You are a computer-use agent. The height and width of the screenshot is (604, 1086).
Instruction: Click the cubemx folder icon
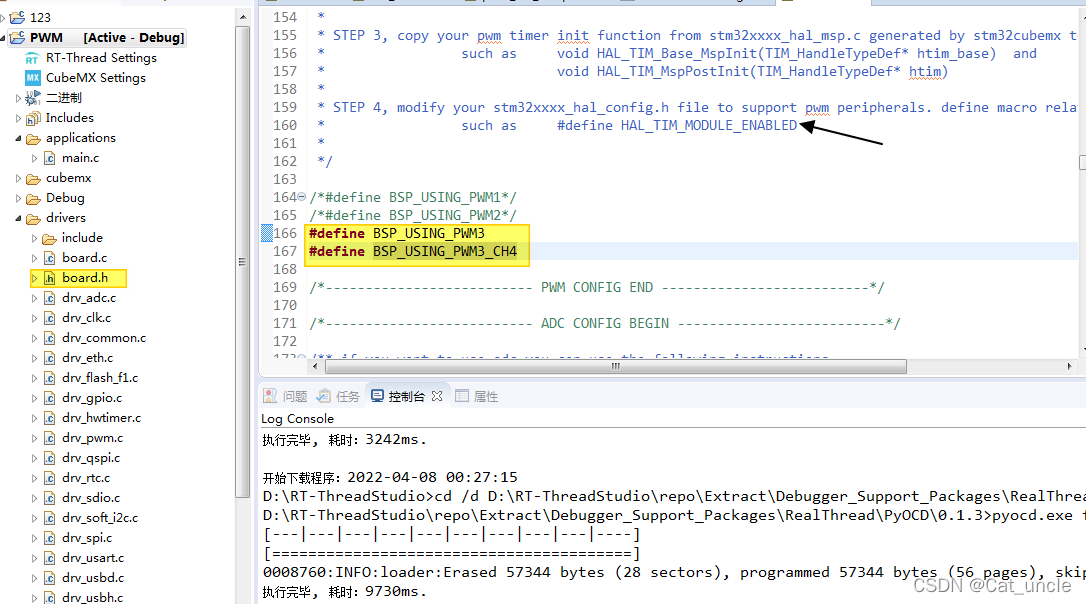33,179
